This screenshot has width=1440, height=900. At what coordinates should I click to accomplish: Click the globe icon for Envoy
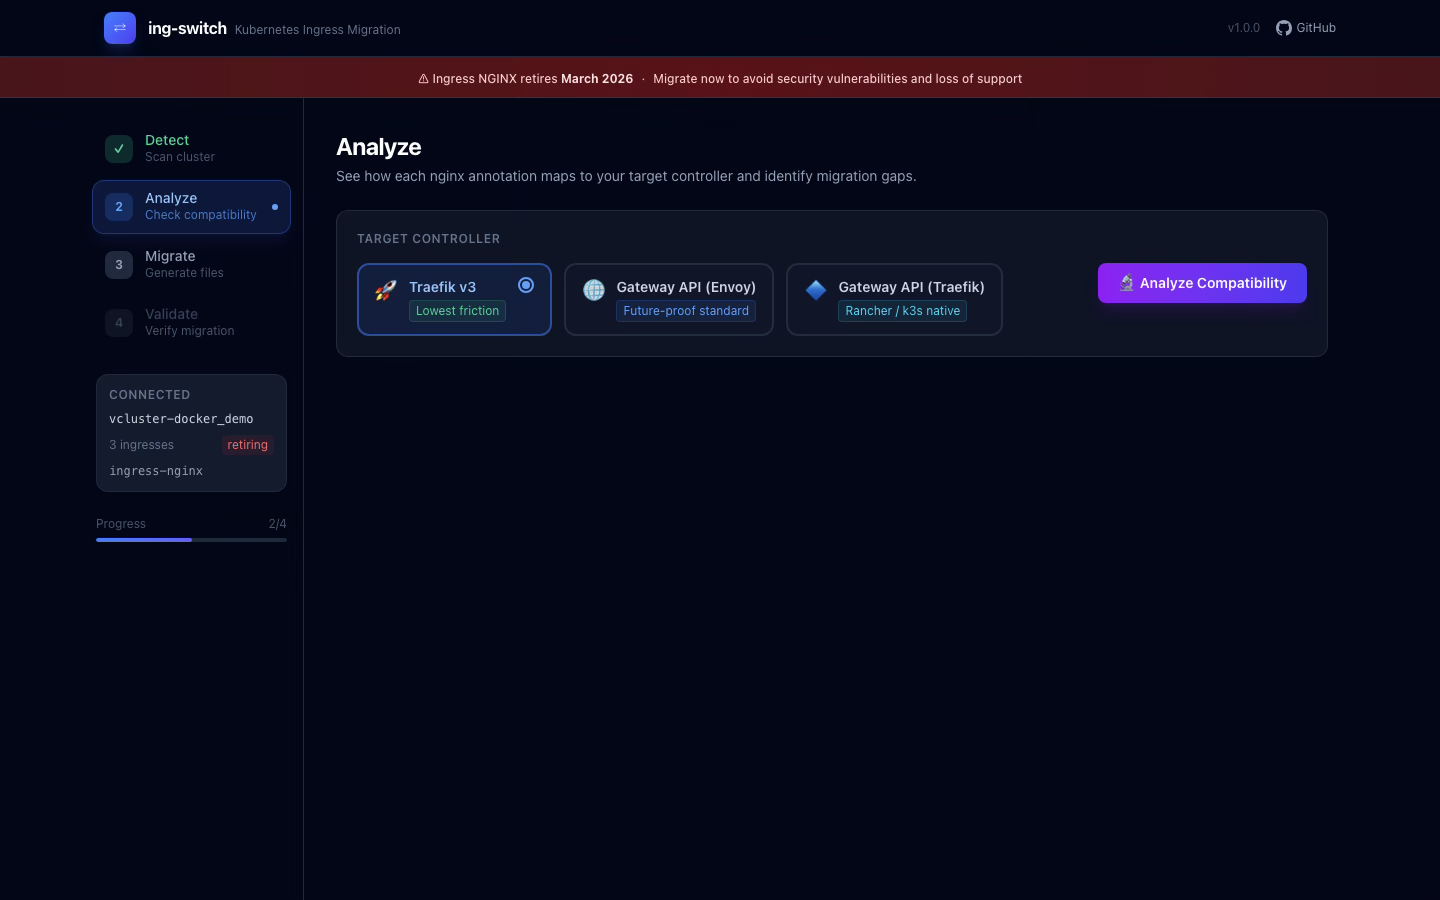tap(594, 290)
